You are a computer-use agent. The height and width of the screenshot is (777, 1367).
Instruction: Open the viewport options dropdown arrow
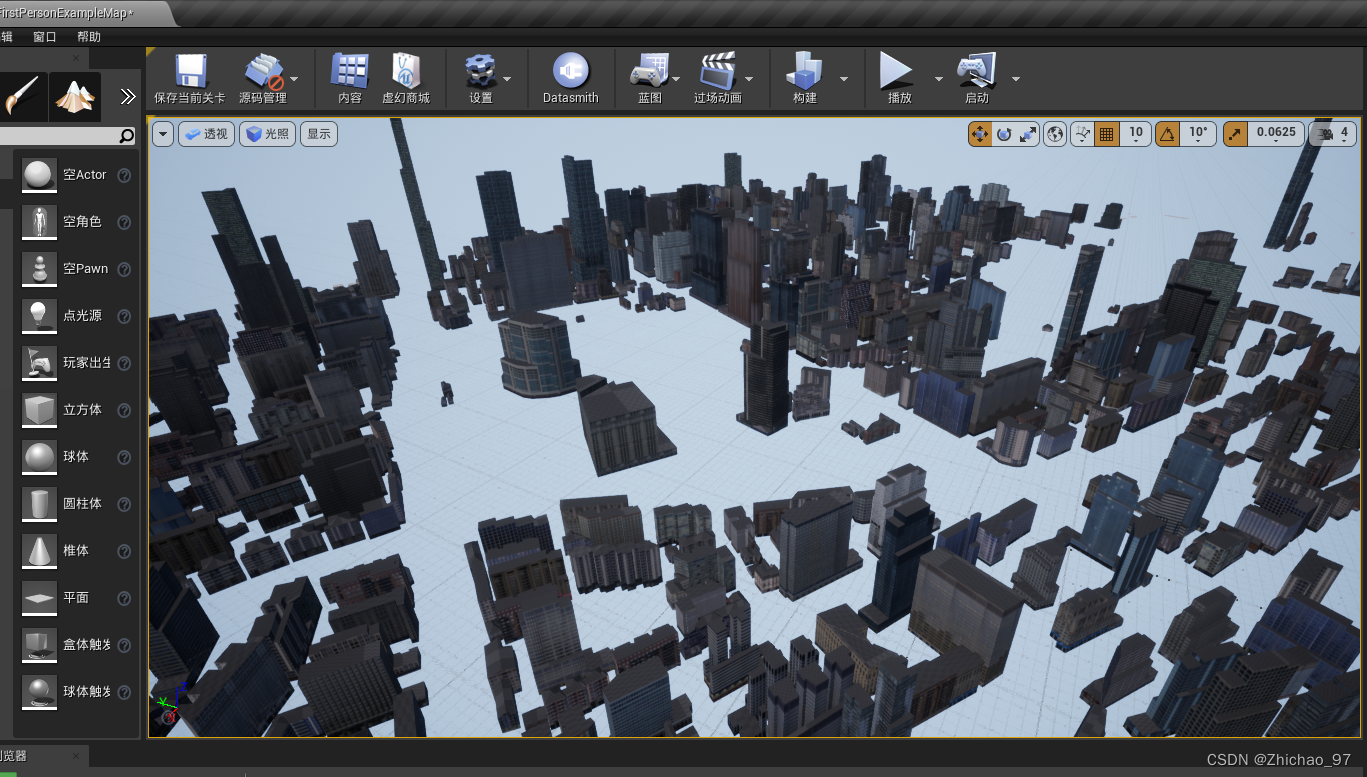coord(162,132)
